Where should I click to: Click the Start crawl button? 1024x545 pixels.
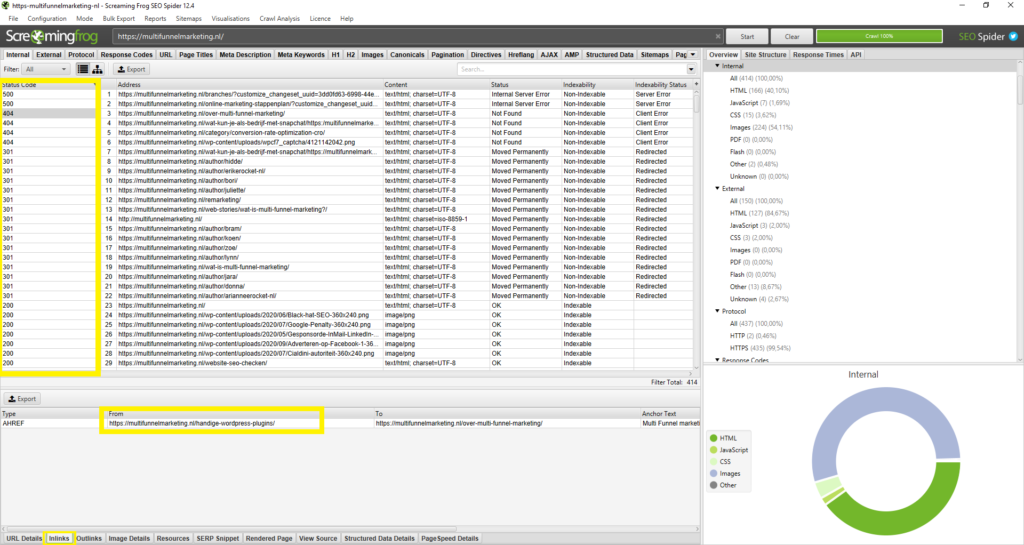tap(747, 37)
